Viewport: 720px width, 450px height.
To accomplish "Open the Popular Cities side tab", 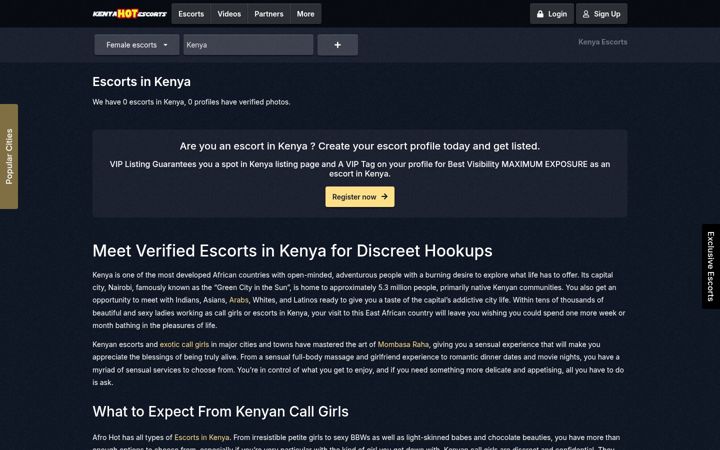I will (9, 157).
